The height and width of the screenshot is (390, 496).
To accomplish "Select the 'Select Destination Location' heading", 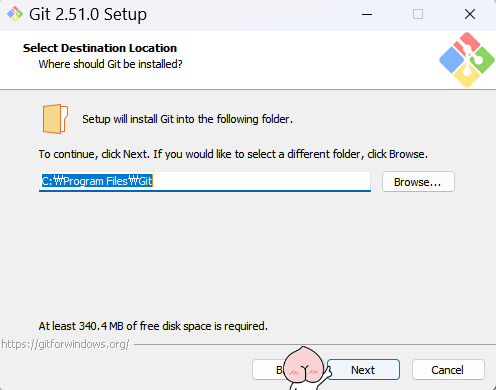I will (100, 48).
